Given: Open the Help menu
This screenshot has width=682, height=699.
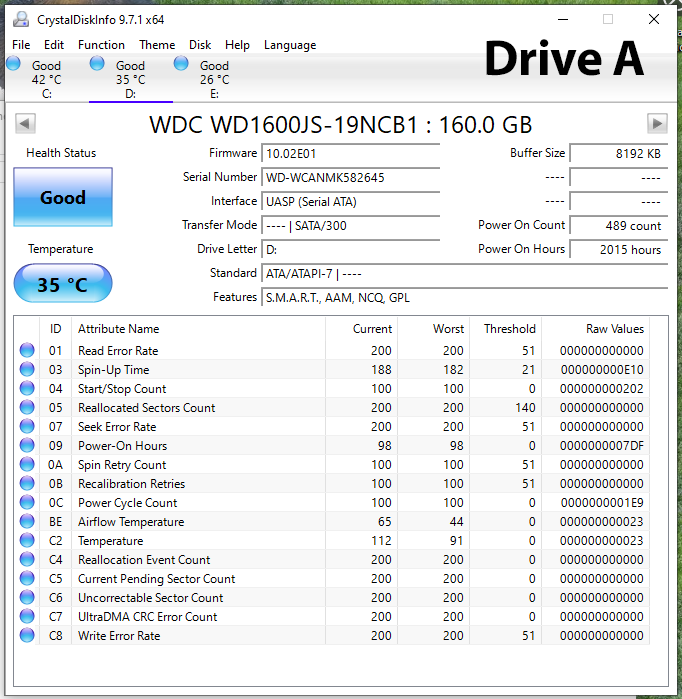Looking at the screenshot, I should point(237,45).
